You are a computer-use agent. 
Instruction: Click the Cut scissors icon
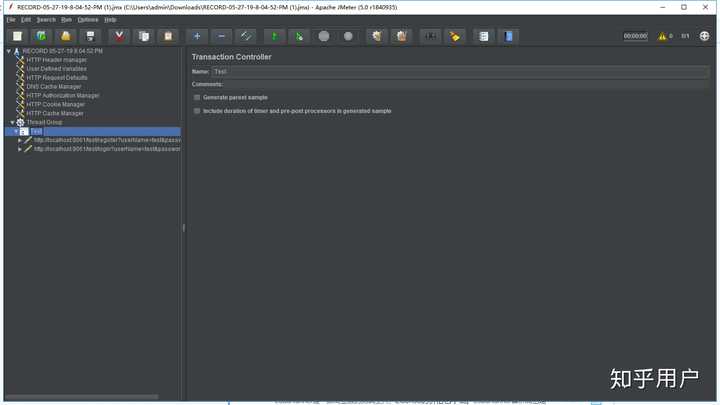pyautogui.click(x=119, y=36)
